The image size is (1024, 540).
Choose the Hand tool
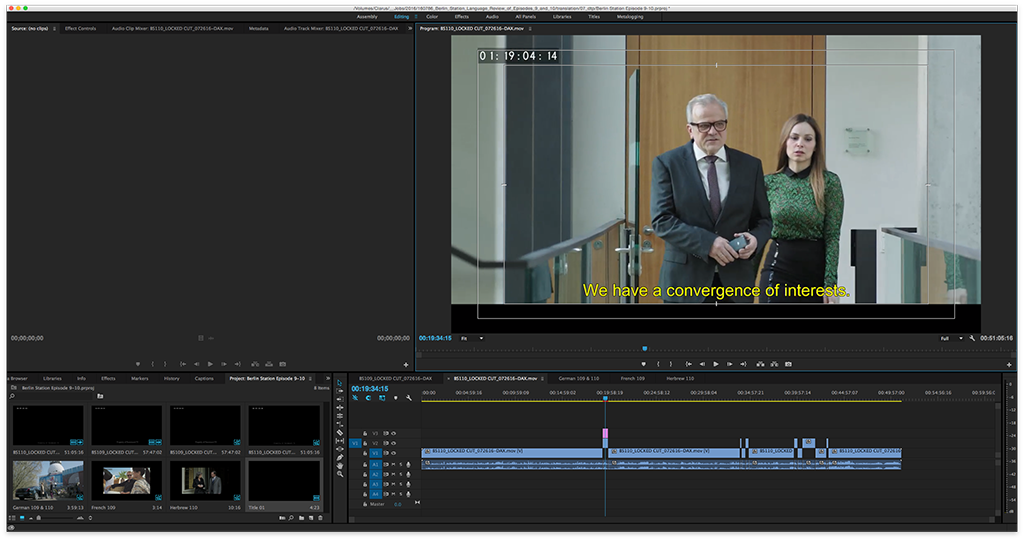[x=340, y=465]
